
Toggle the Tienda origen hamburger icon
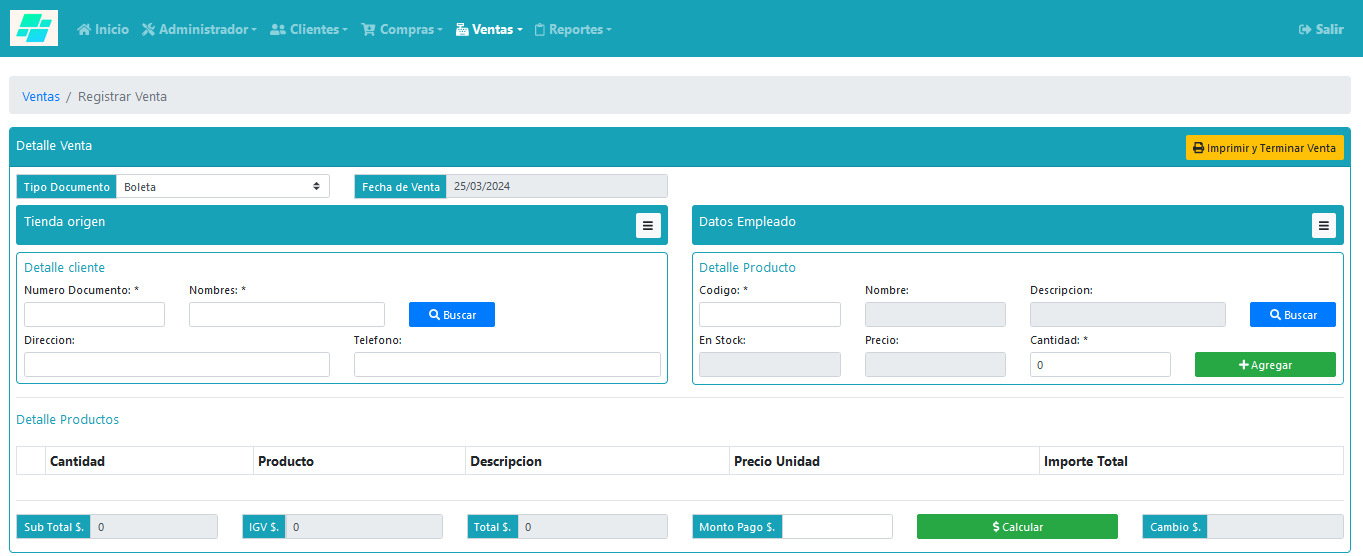[x=648, y=226]
